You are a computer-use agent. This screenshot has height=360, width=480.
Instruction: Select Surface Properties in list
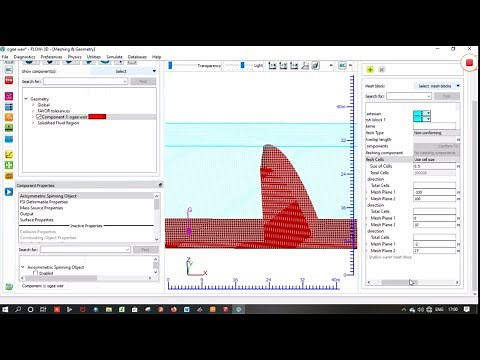pyautogui.click(x=37, y=220)
